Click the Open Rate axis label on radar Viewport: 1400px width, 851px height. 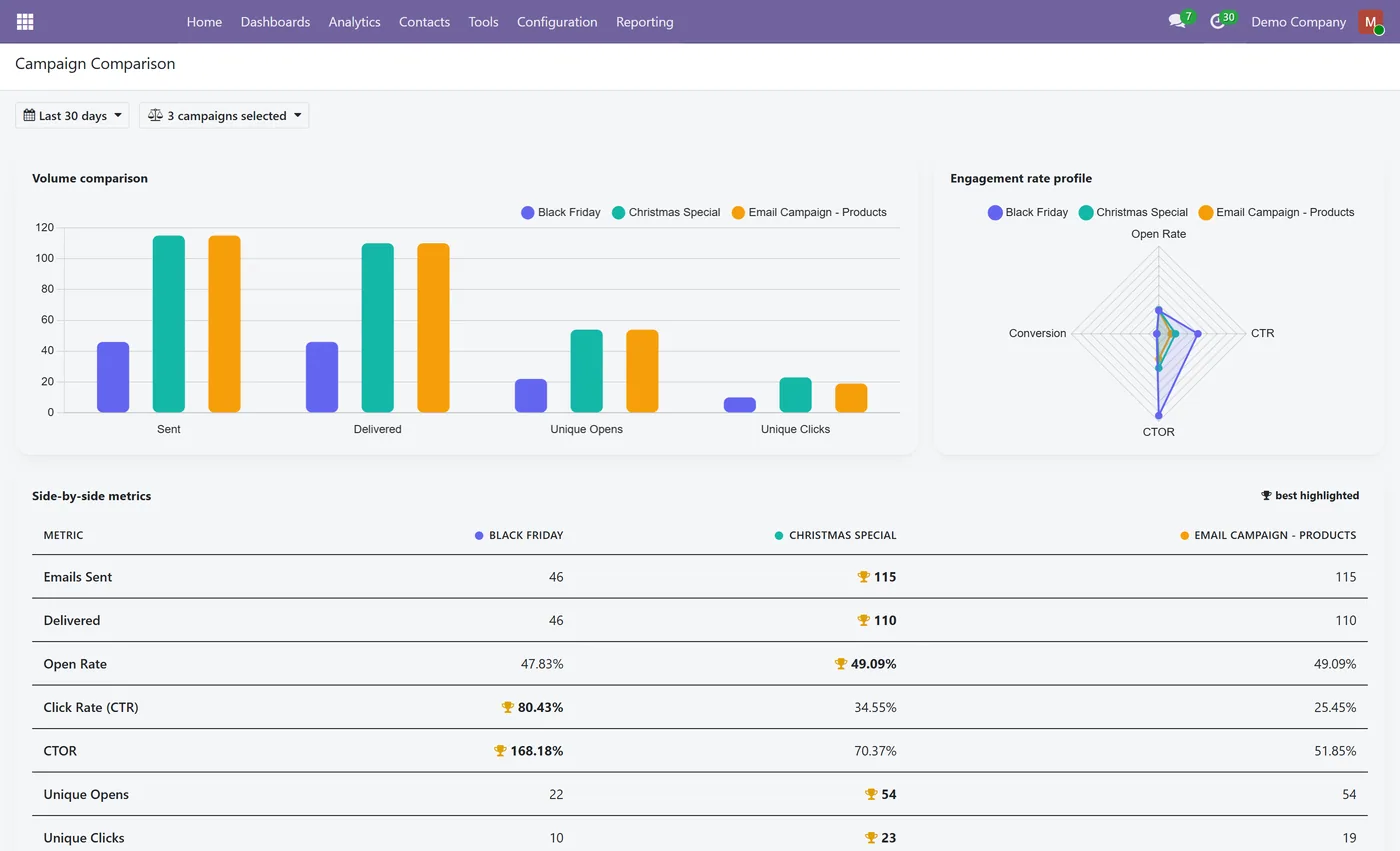[1159, 234]
